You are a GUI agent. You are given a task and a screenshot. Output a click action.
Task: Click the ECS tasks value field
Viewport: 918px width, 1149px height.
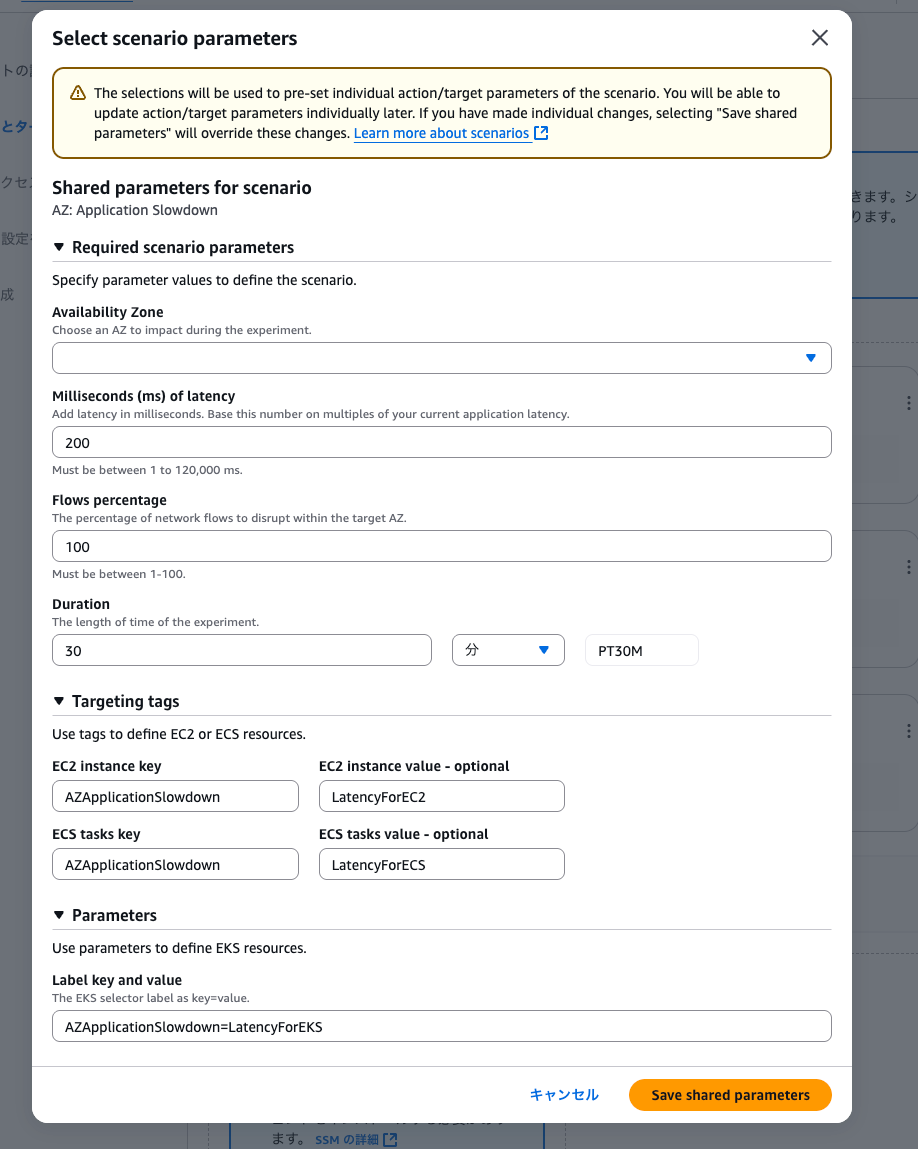point(441,865)
